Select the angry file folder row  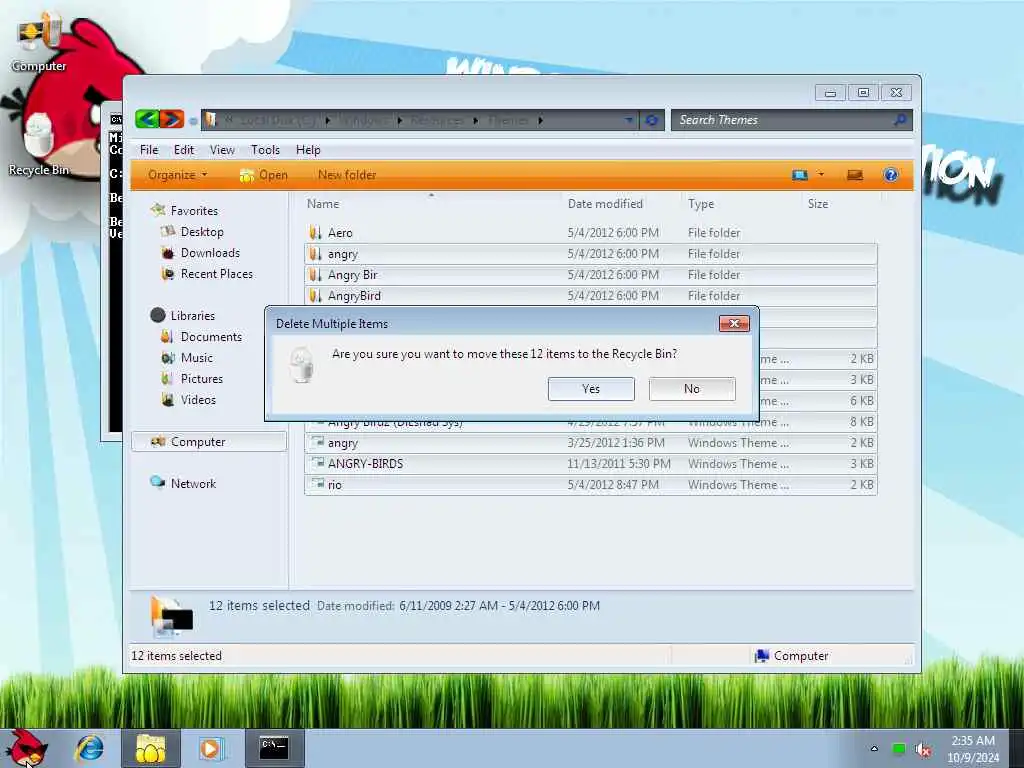[590, 253]
